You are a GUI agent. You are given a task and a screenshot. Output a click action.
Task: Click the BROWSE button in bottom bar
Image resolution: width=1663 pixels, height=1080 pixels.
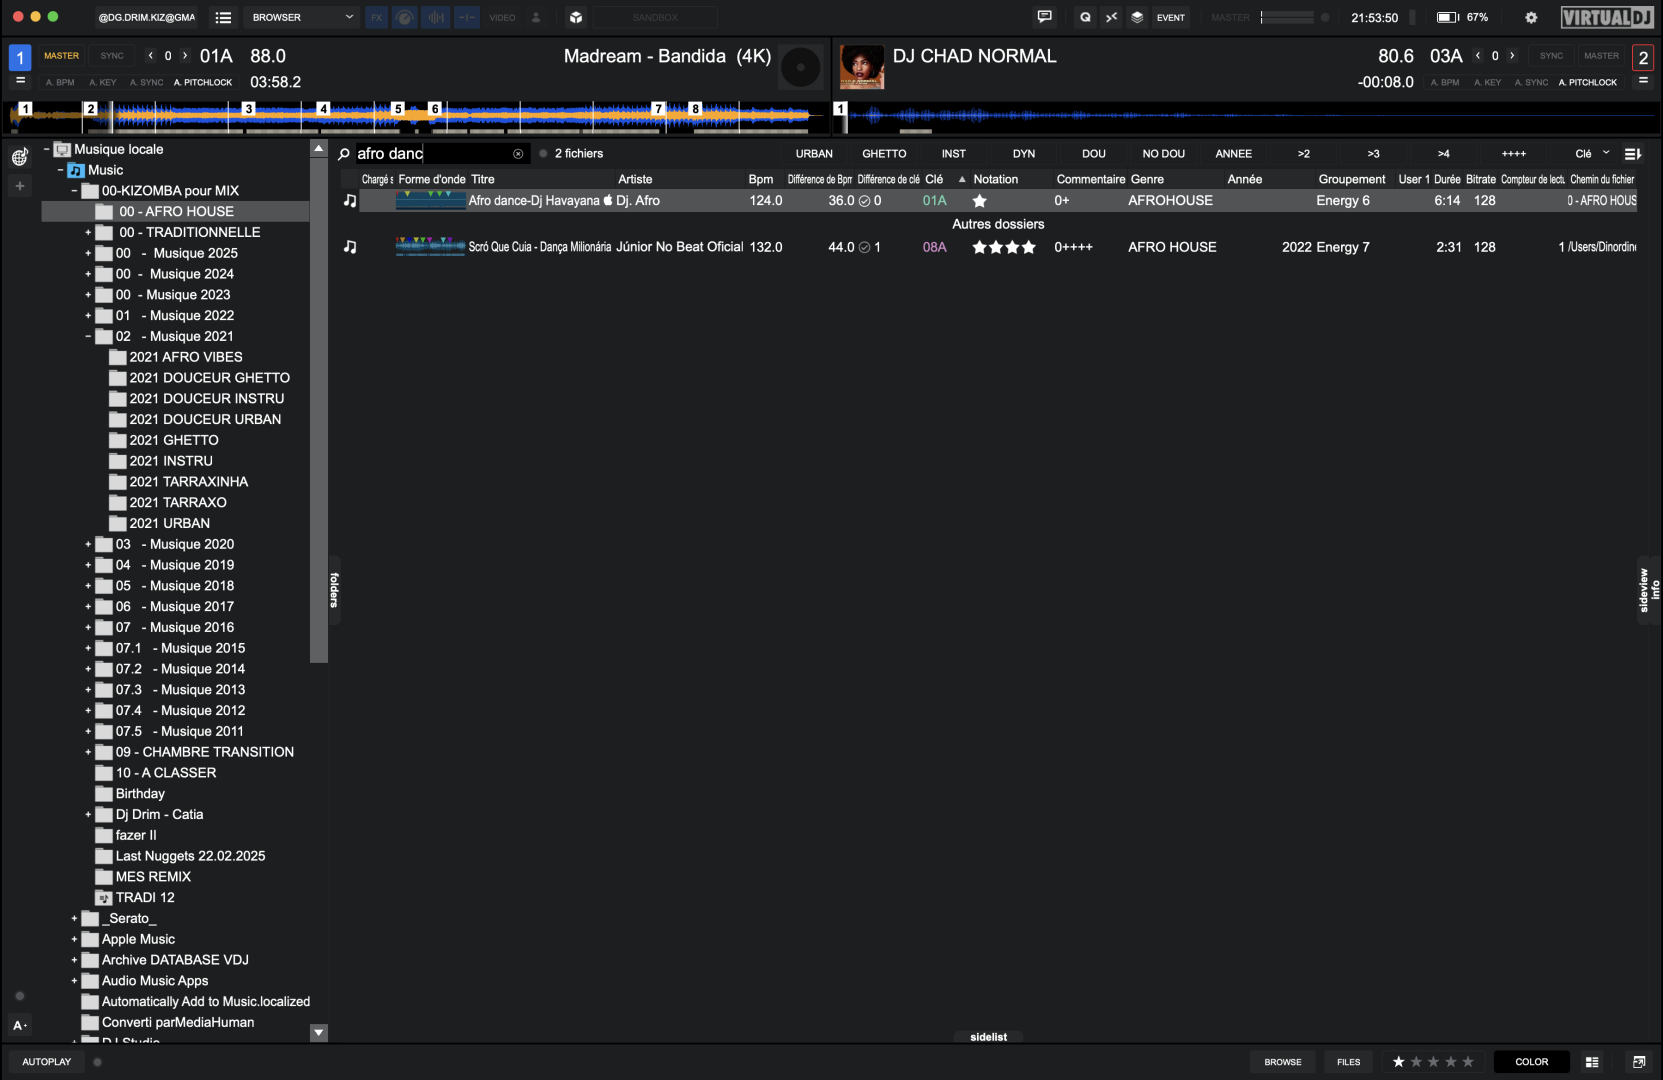1283,1062
